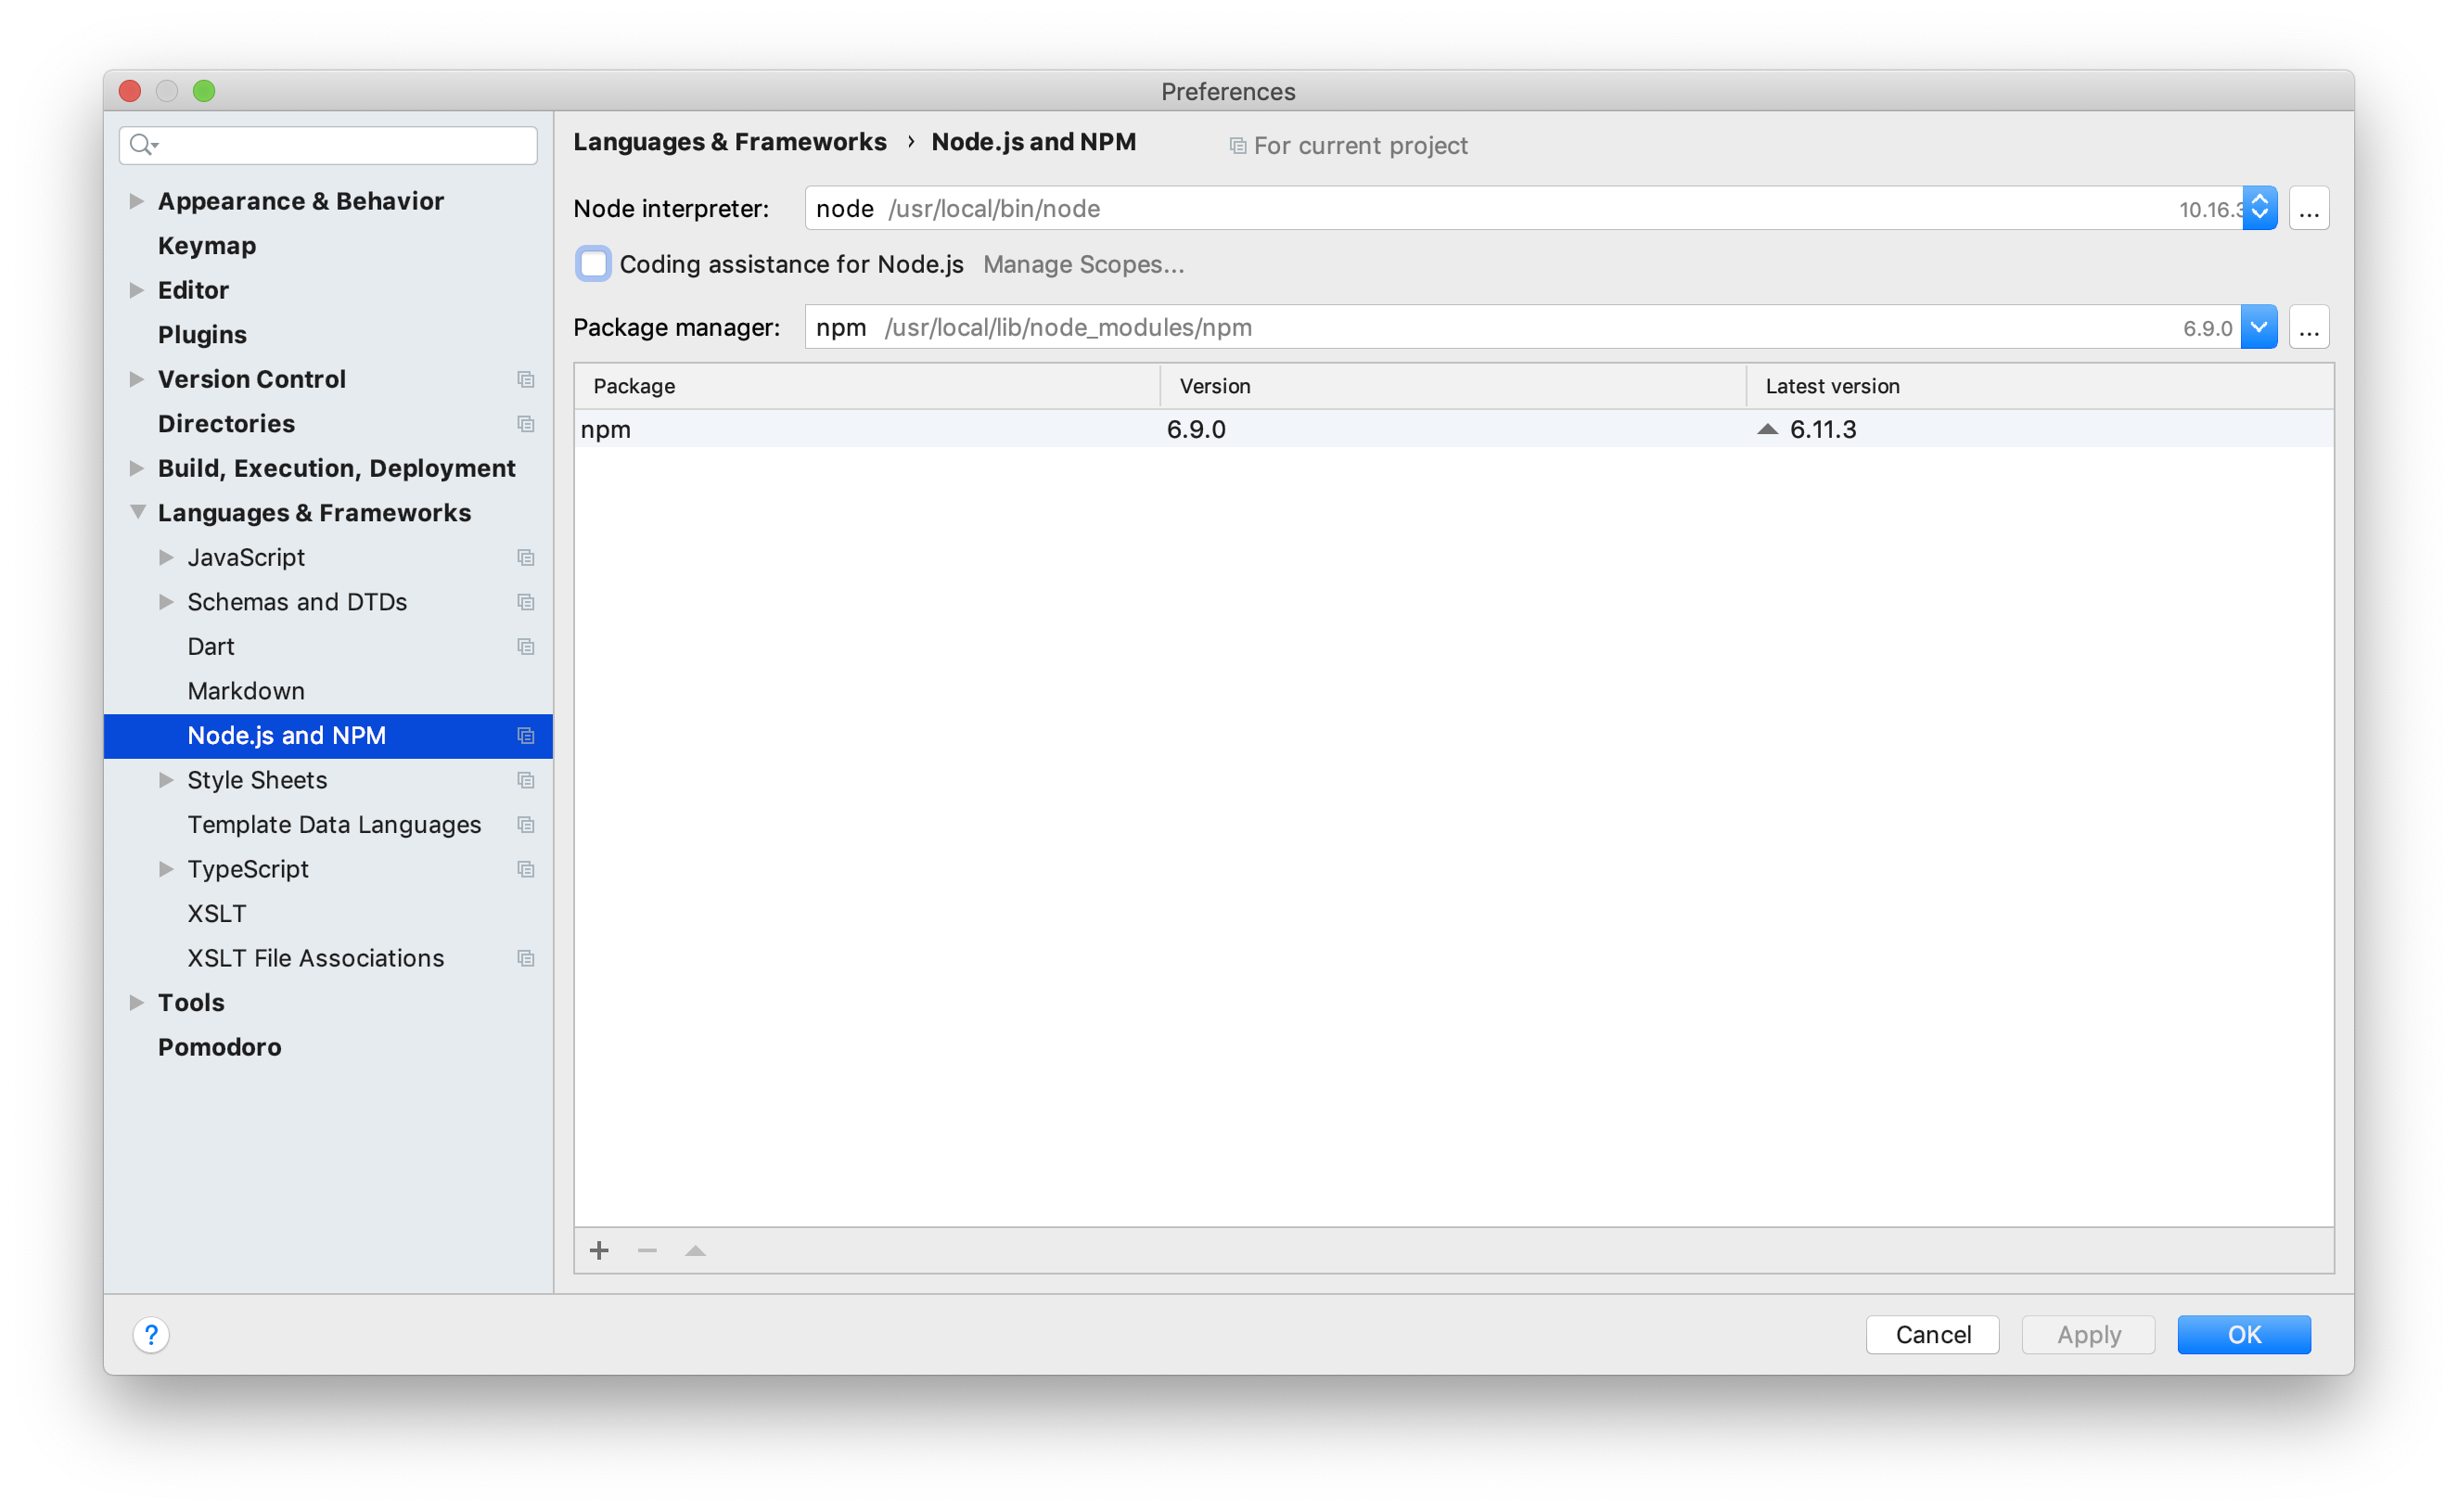Click the For current project icon
The image size is (2458, 1512).
(1237, 146)
